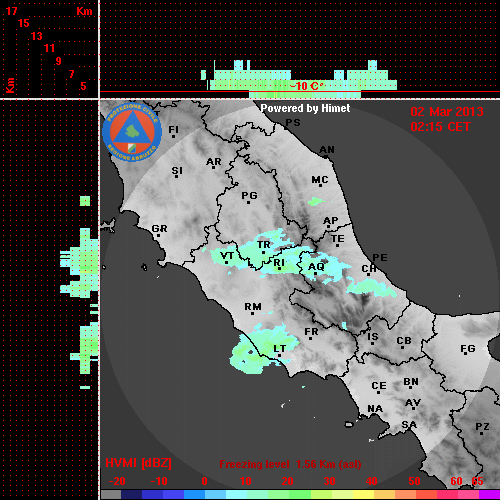The width and height of the screenshot is (500, 500).
Task: Click the LT city label
Action: tap(279, 348)
